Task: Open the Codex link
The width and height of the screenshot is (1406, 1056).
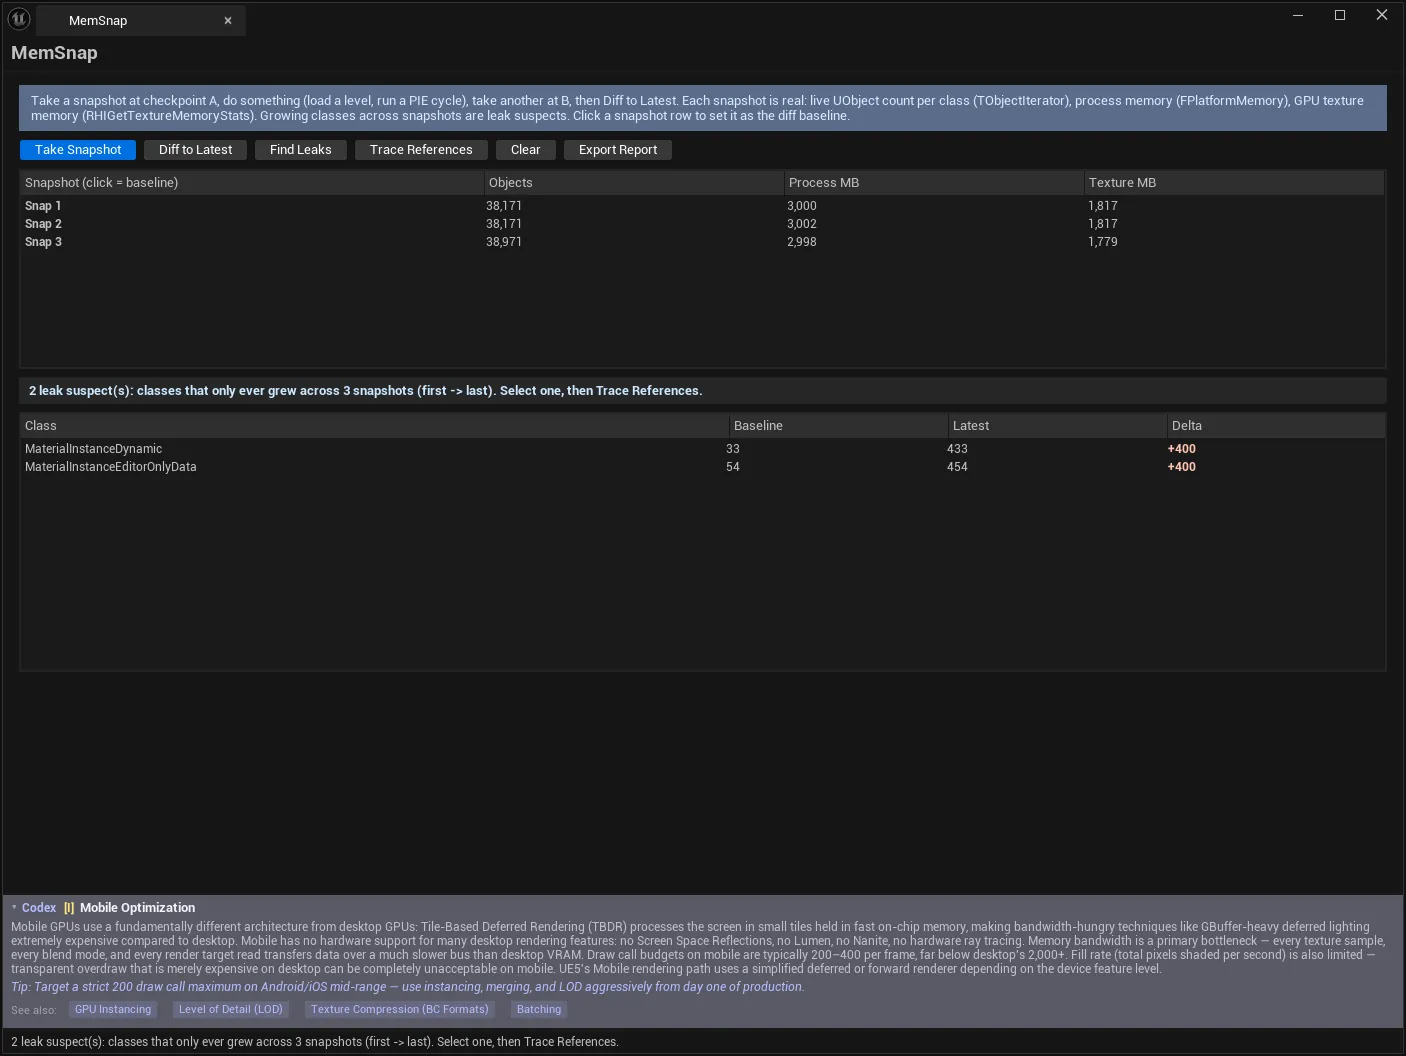Action: point(39,908)
